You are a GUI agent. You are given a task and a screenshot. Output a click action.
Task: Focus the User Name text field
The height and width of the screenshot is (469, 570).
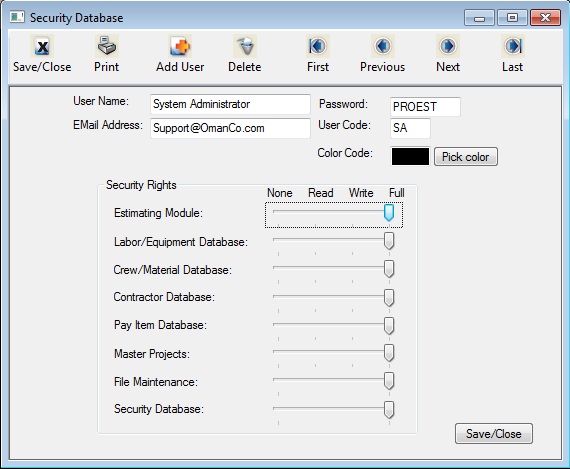click(230, 104)
